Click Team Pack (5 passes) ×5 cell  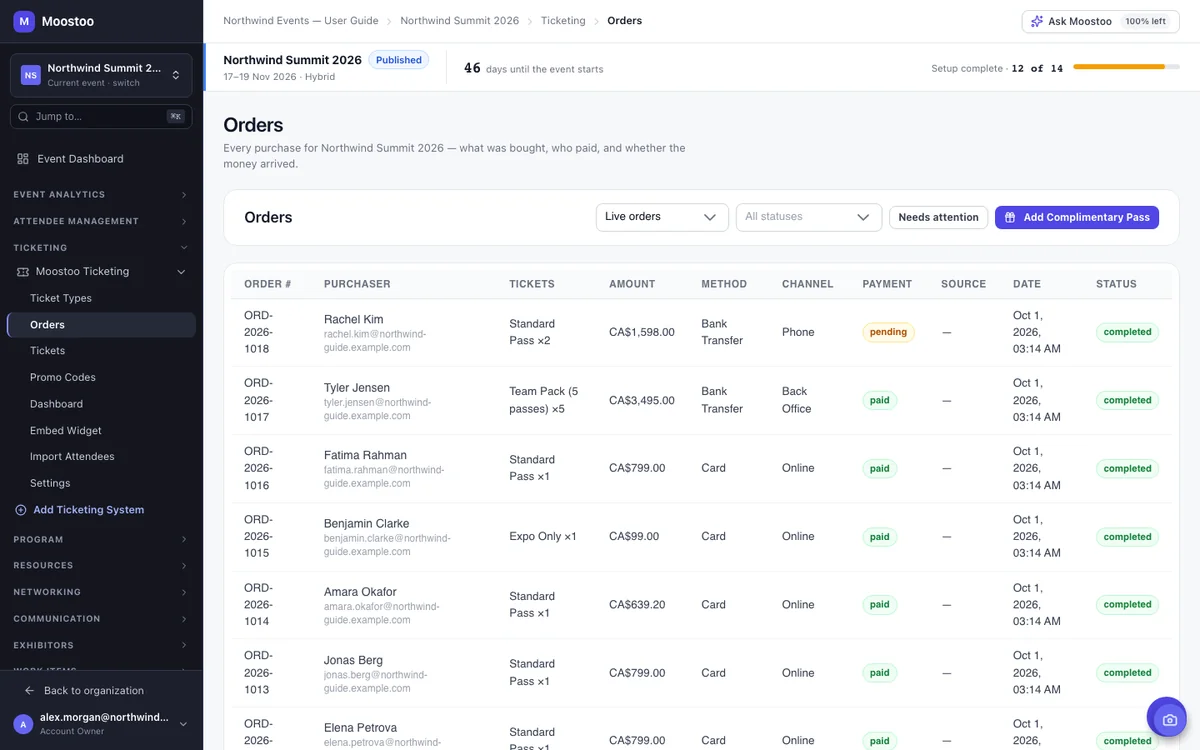pyautogui.click(x=544, y=400)
